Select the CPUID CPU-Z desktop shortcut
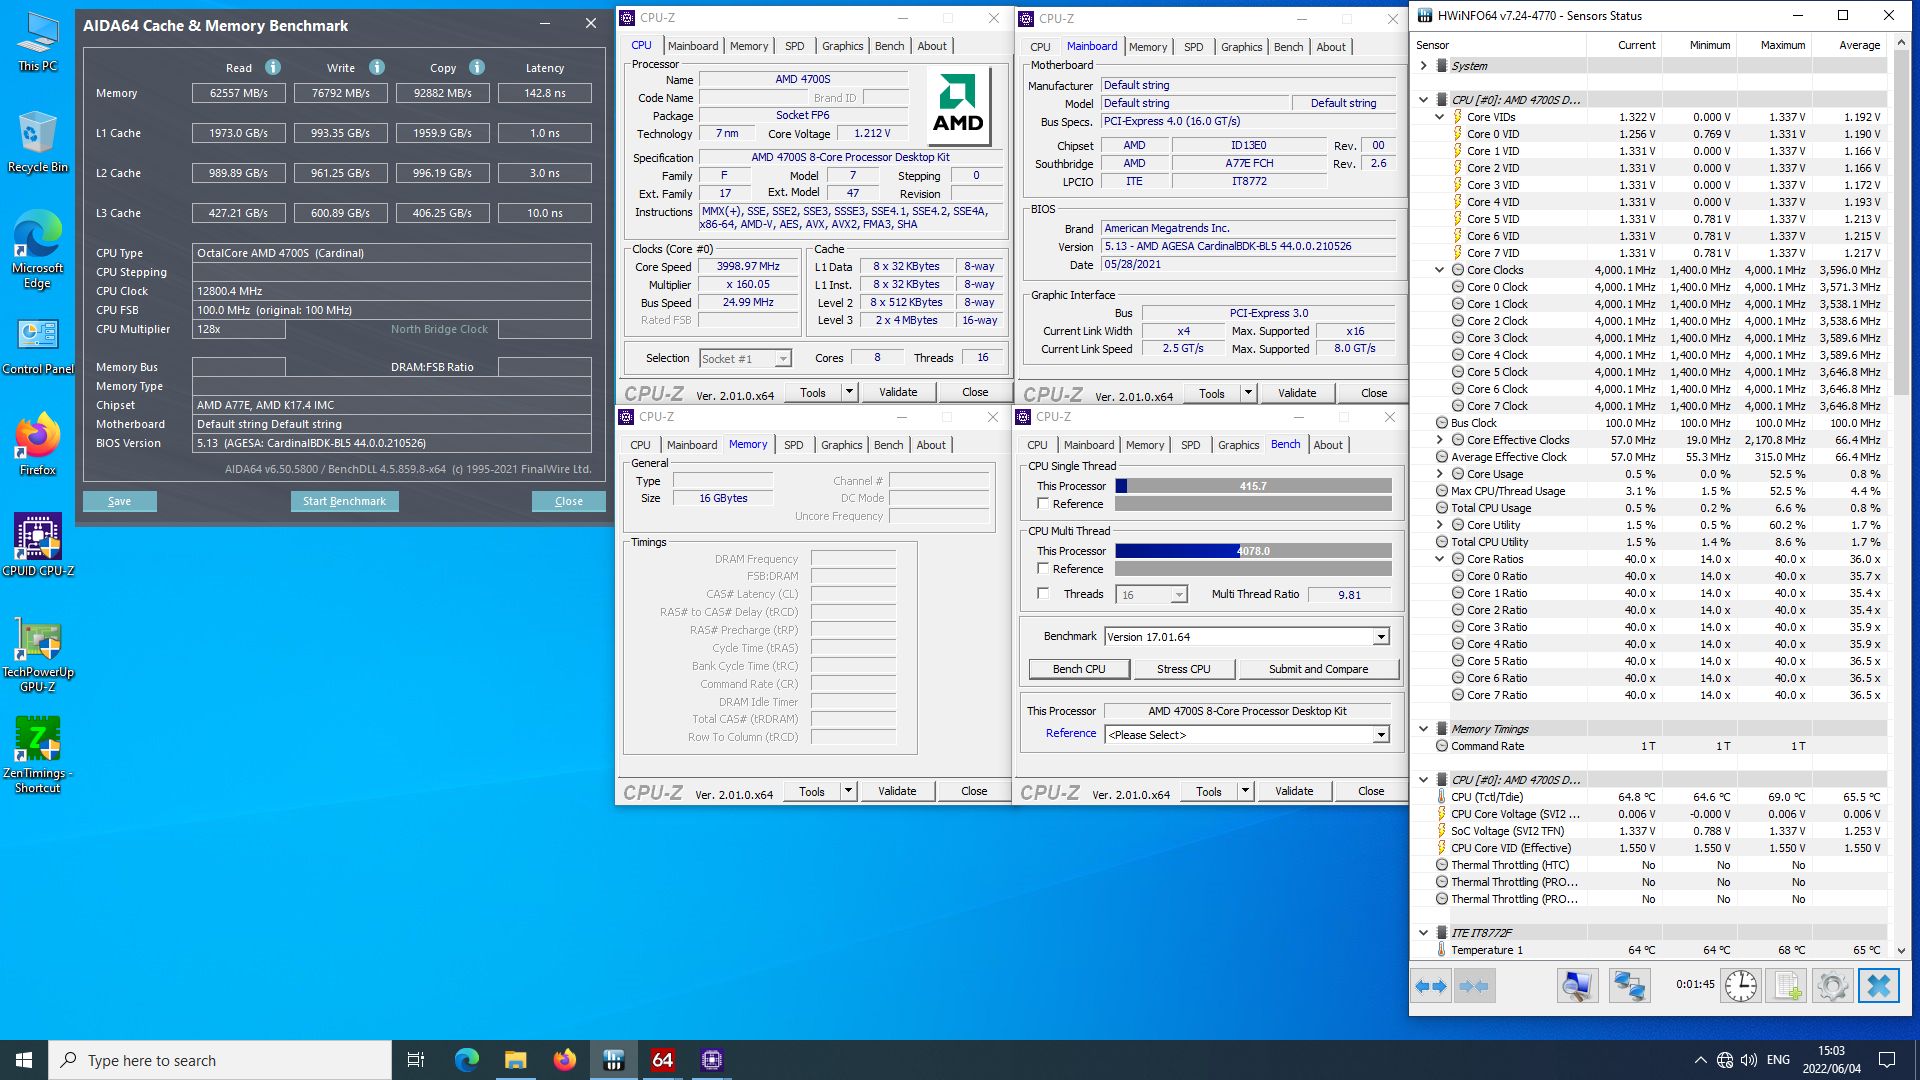1920x1080 pixels. click(38, 545)
